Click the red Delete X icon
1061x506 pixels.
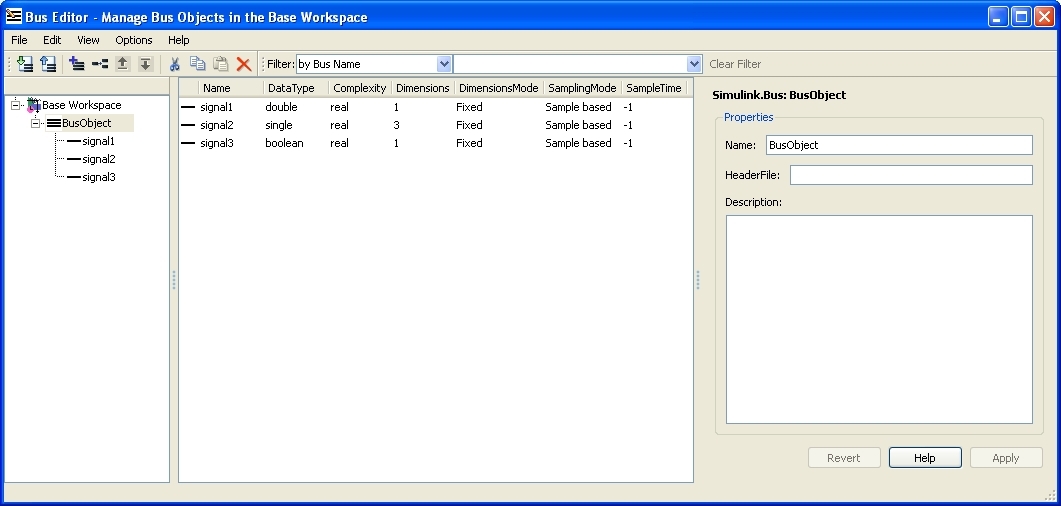244,64
